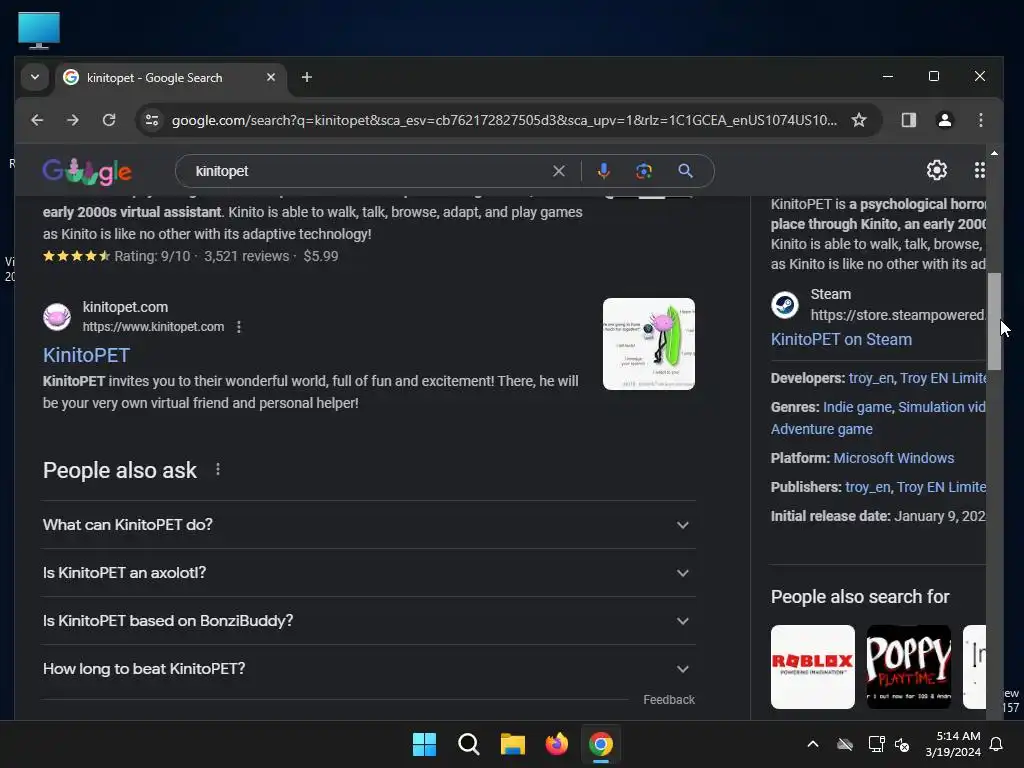The image size is (1024, 768).
Task: Open volume muted tray icon
Action: point(902,744)
